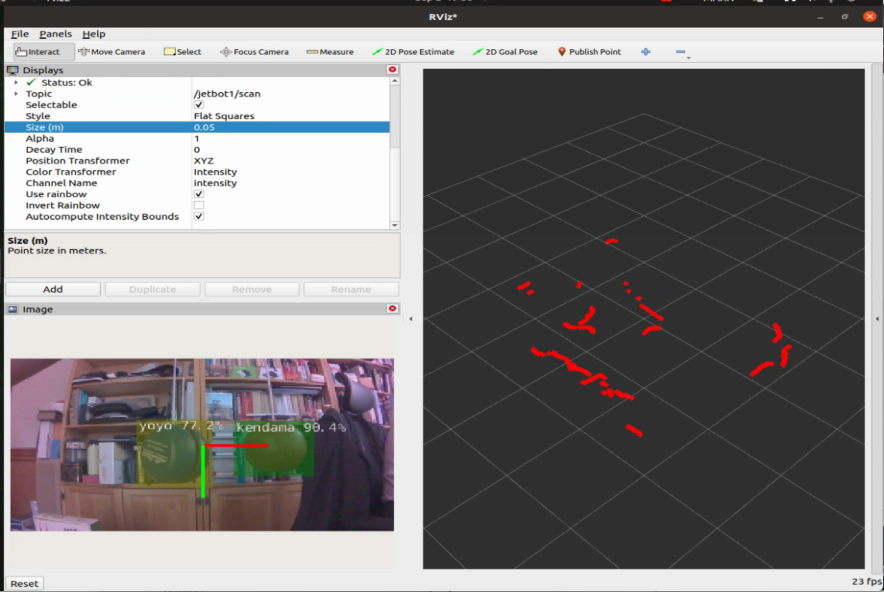The width and height of the screenshot is (884, 592).
Task: Click the Duplicate button
Action: (152, 289)
